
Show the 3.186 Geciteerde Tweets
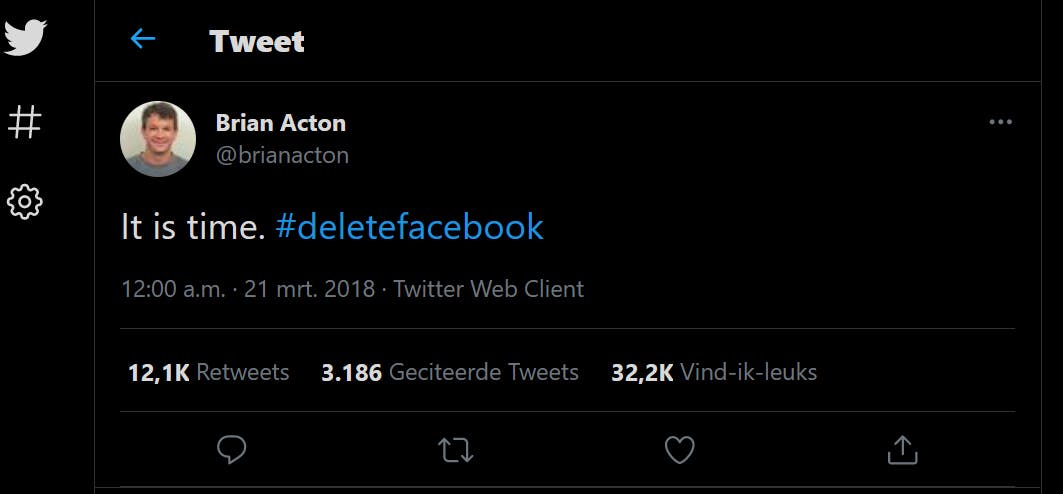[450, 373]
